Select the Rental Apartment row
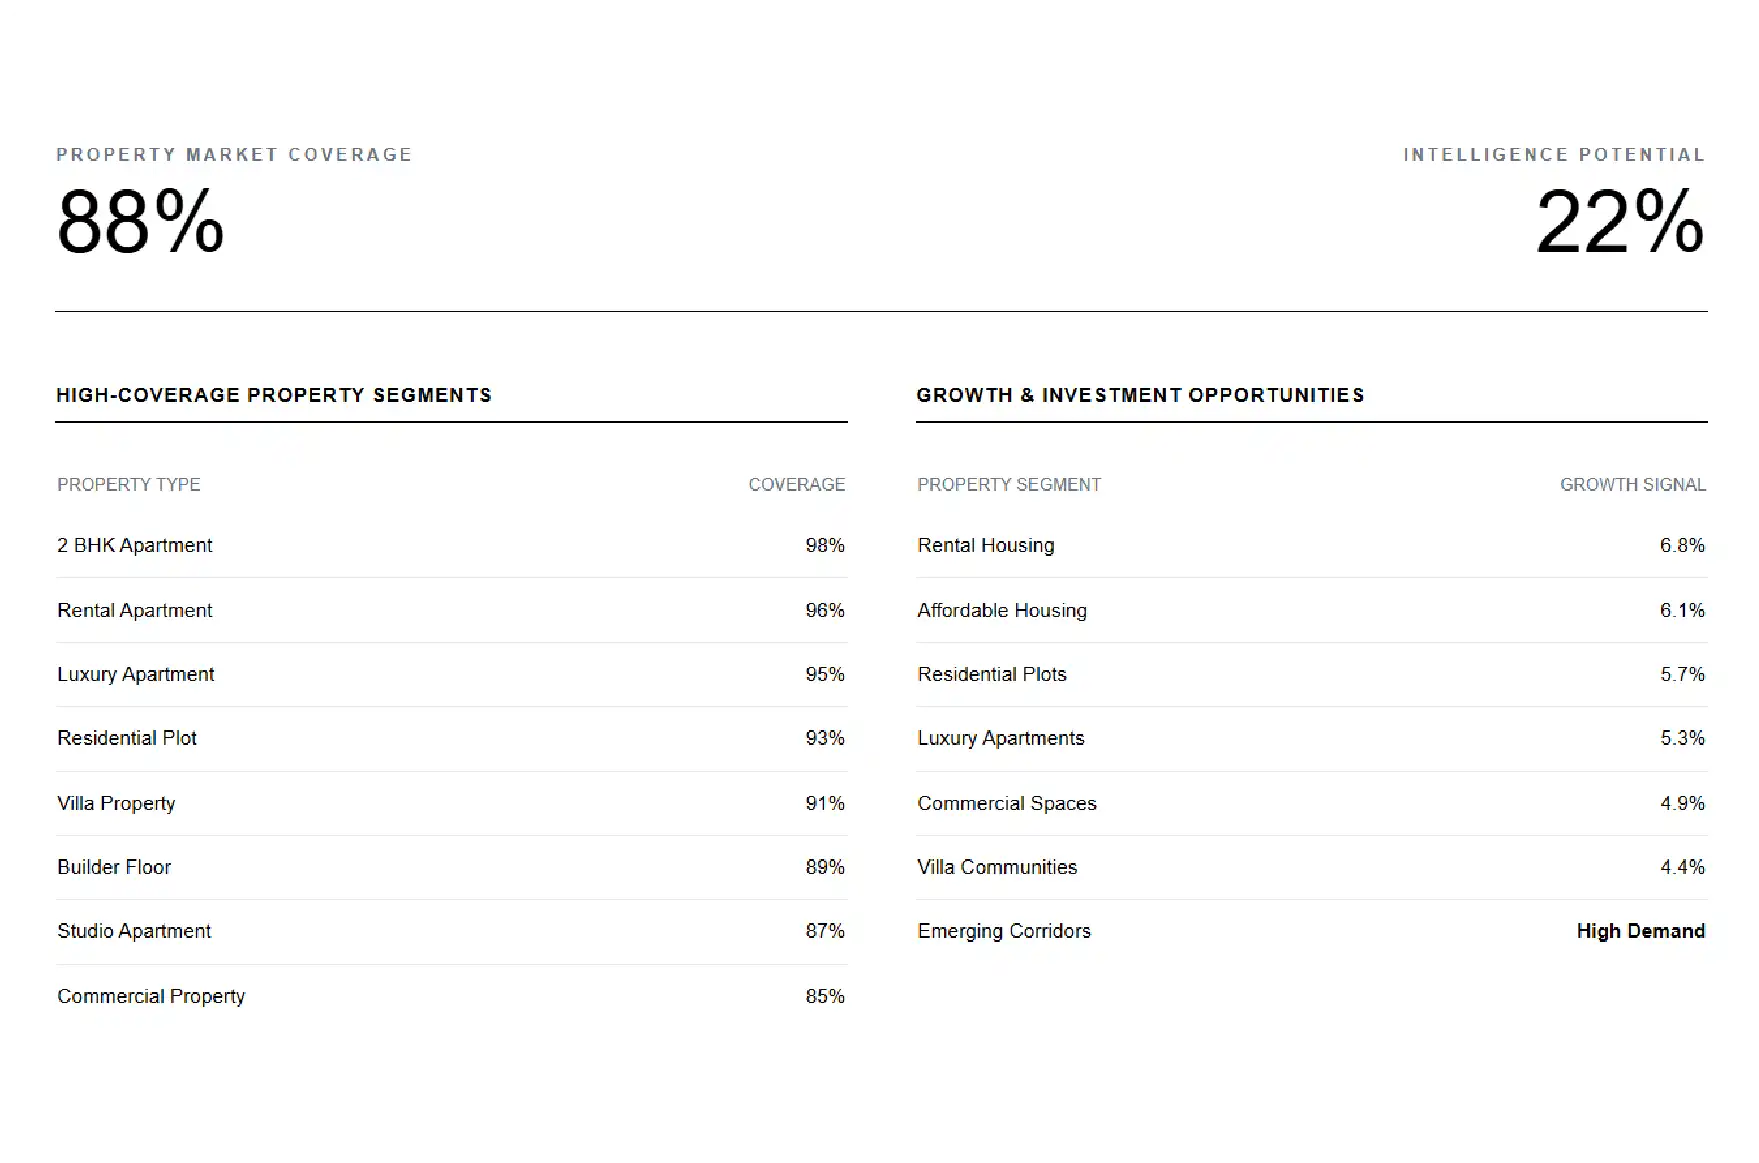The image size is (1759, 1163). [451, 610]
